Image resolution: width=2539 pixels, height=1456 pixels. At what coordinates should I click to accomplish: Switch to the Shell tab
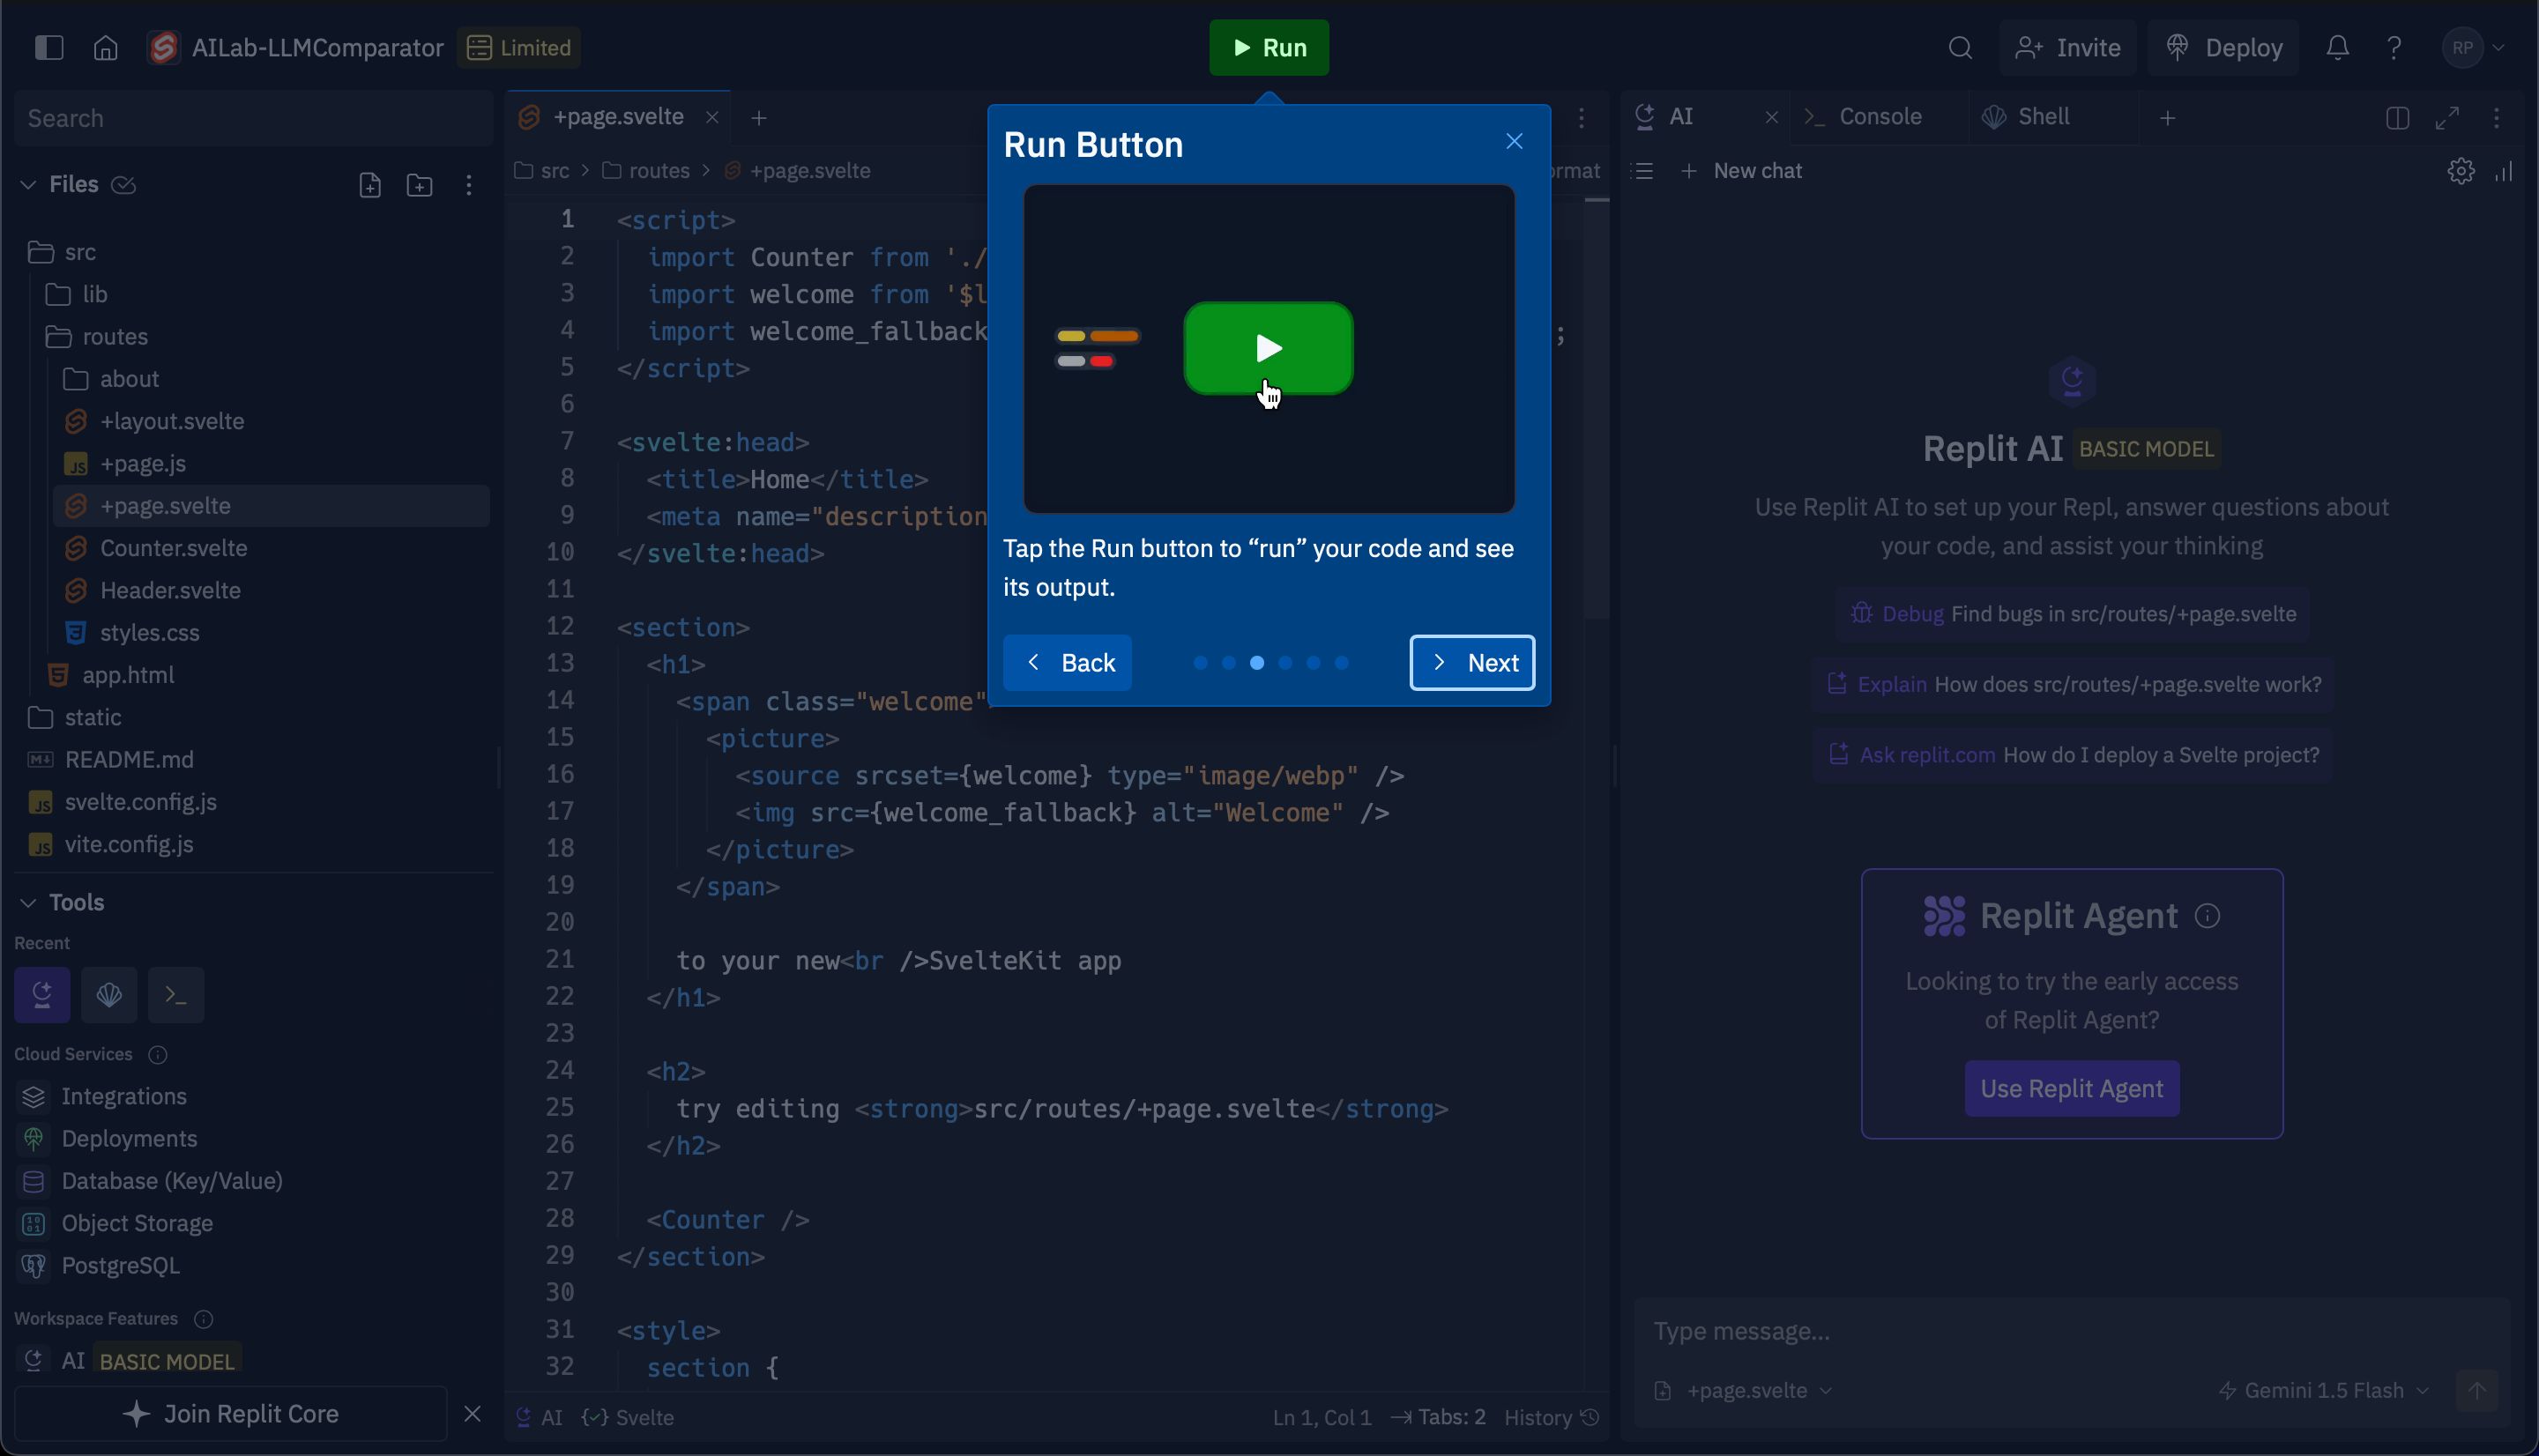(2027, 117)
